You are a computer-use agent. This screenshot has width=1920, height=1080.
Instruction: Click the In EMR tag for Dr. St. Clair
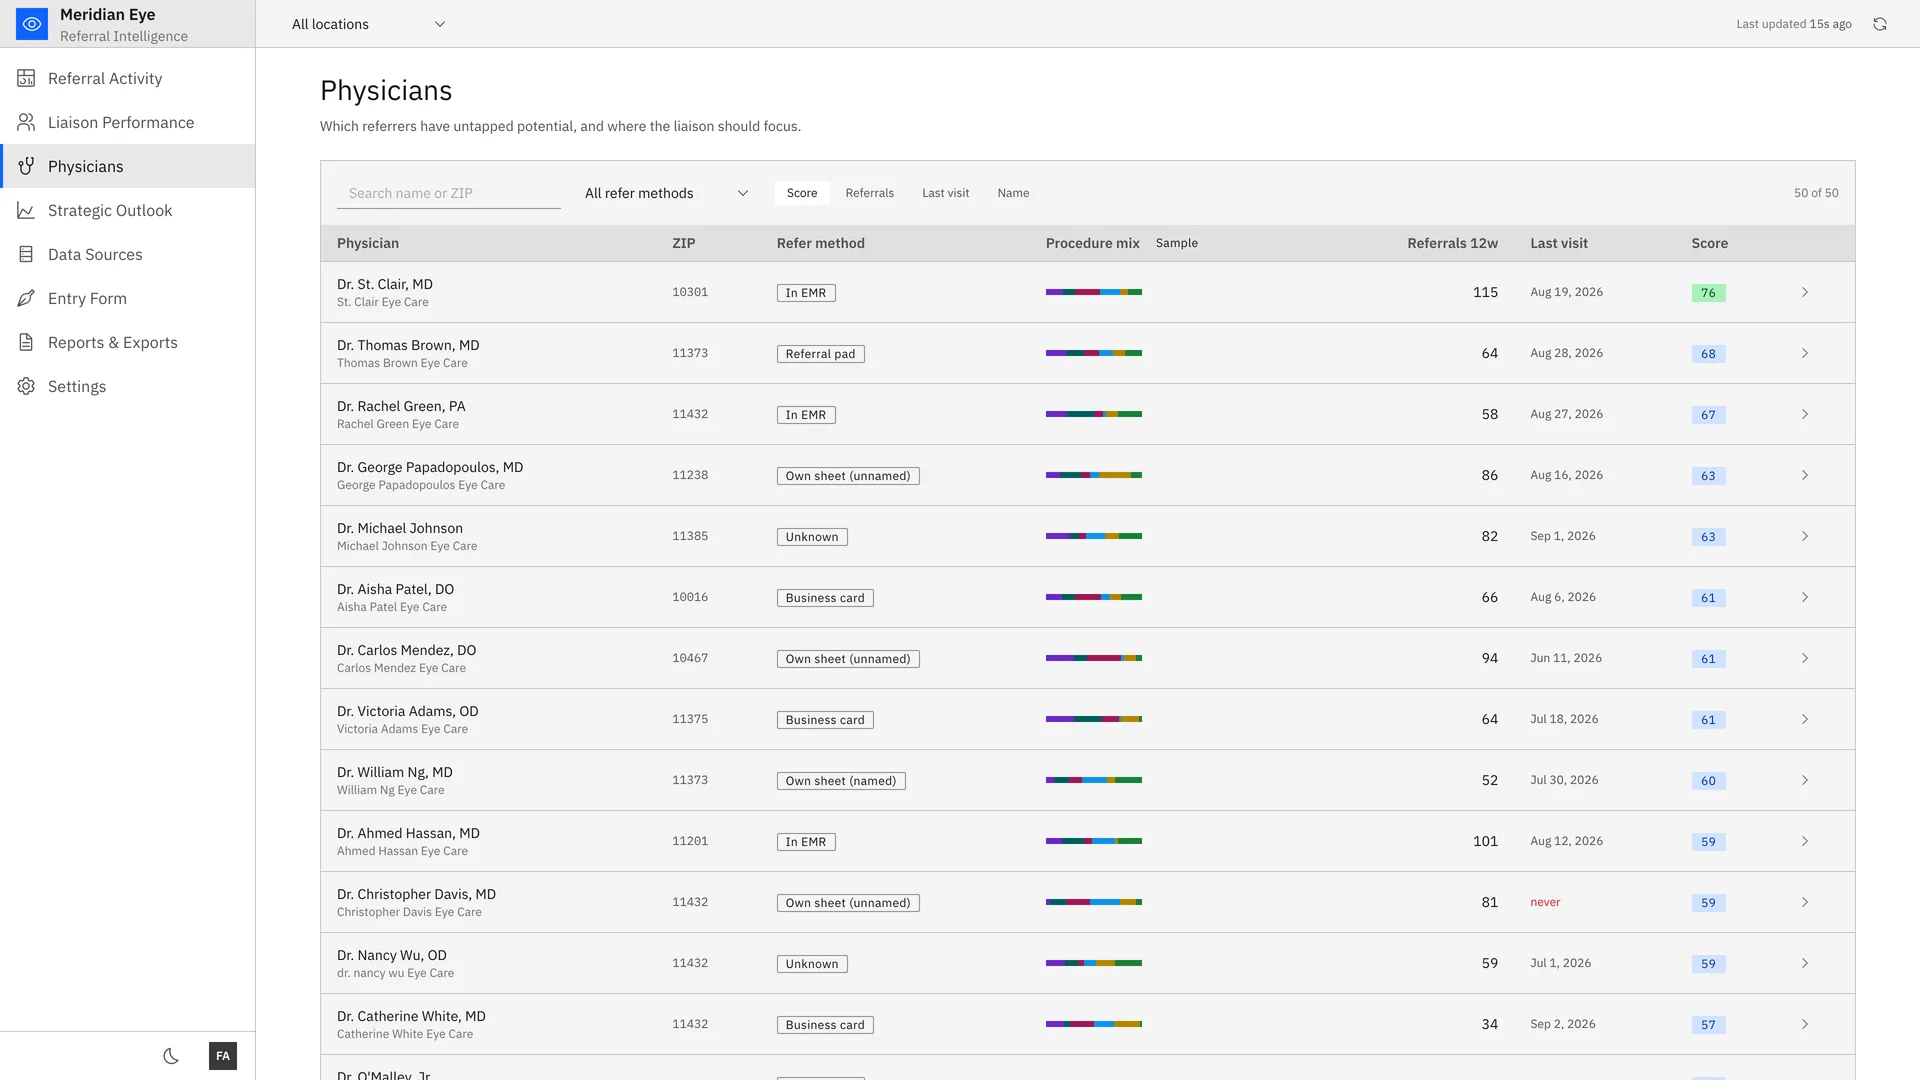coord(806,293)
